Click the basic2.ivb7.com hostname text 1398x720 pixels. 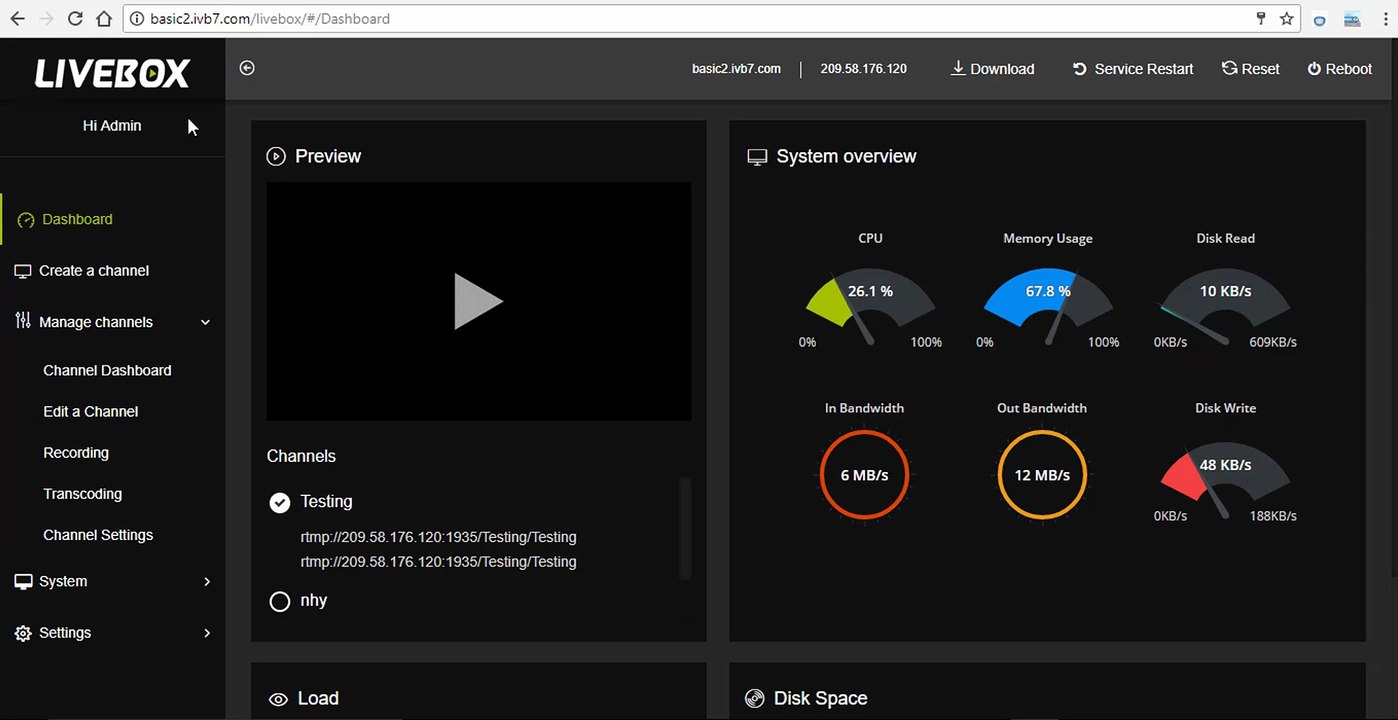[x=736, y=69]
